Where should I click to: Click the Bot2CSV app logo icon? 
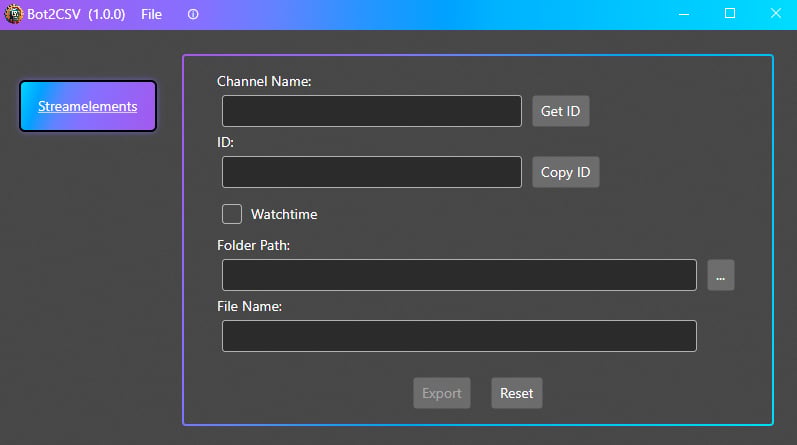(14, 14)
